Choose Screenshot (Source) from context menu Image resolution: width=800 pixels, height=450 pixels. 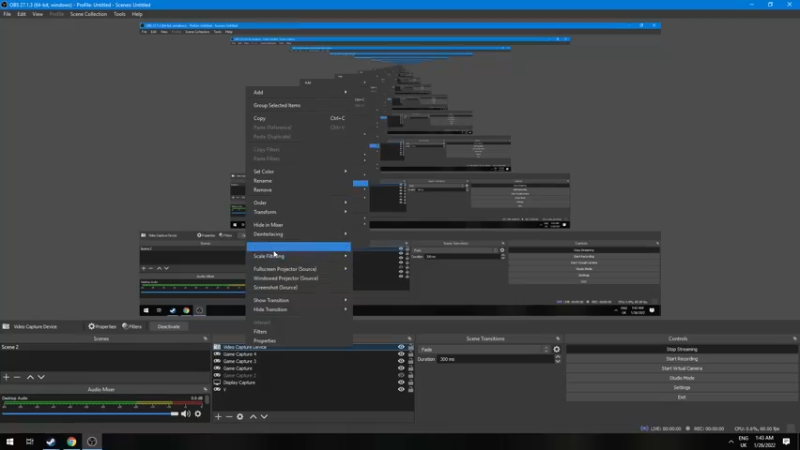click(299, 287)
